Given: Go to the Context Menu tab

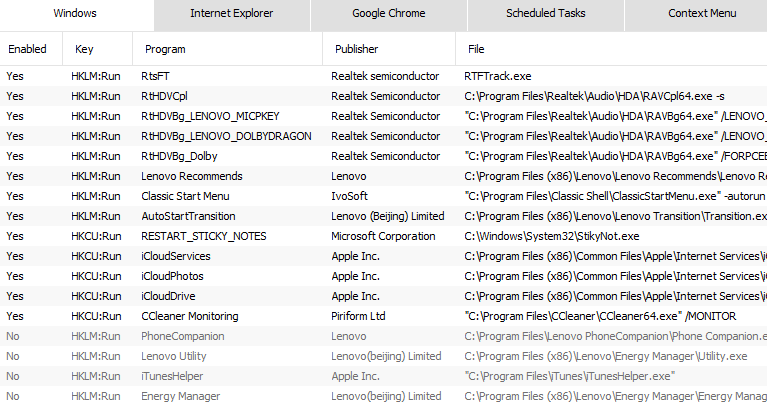Looking at the screenshot, I should coord(702,14).
